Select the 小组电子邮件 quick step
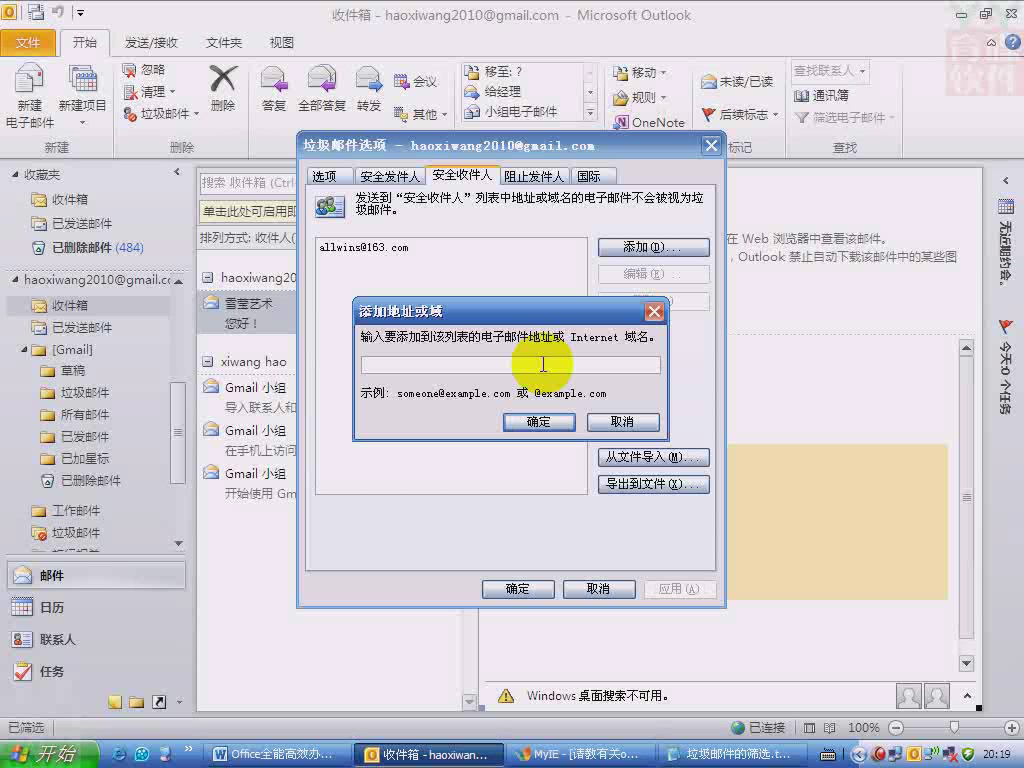The height and width of the screenshot is (768, 1024). (511, 112)
